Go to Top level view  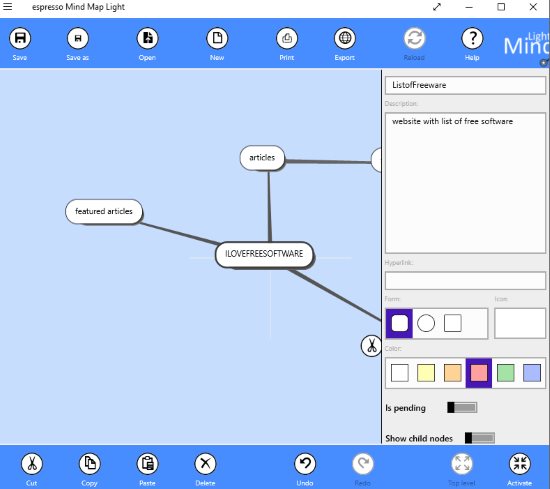462,464
